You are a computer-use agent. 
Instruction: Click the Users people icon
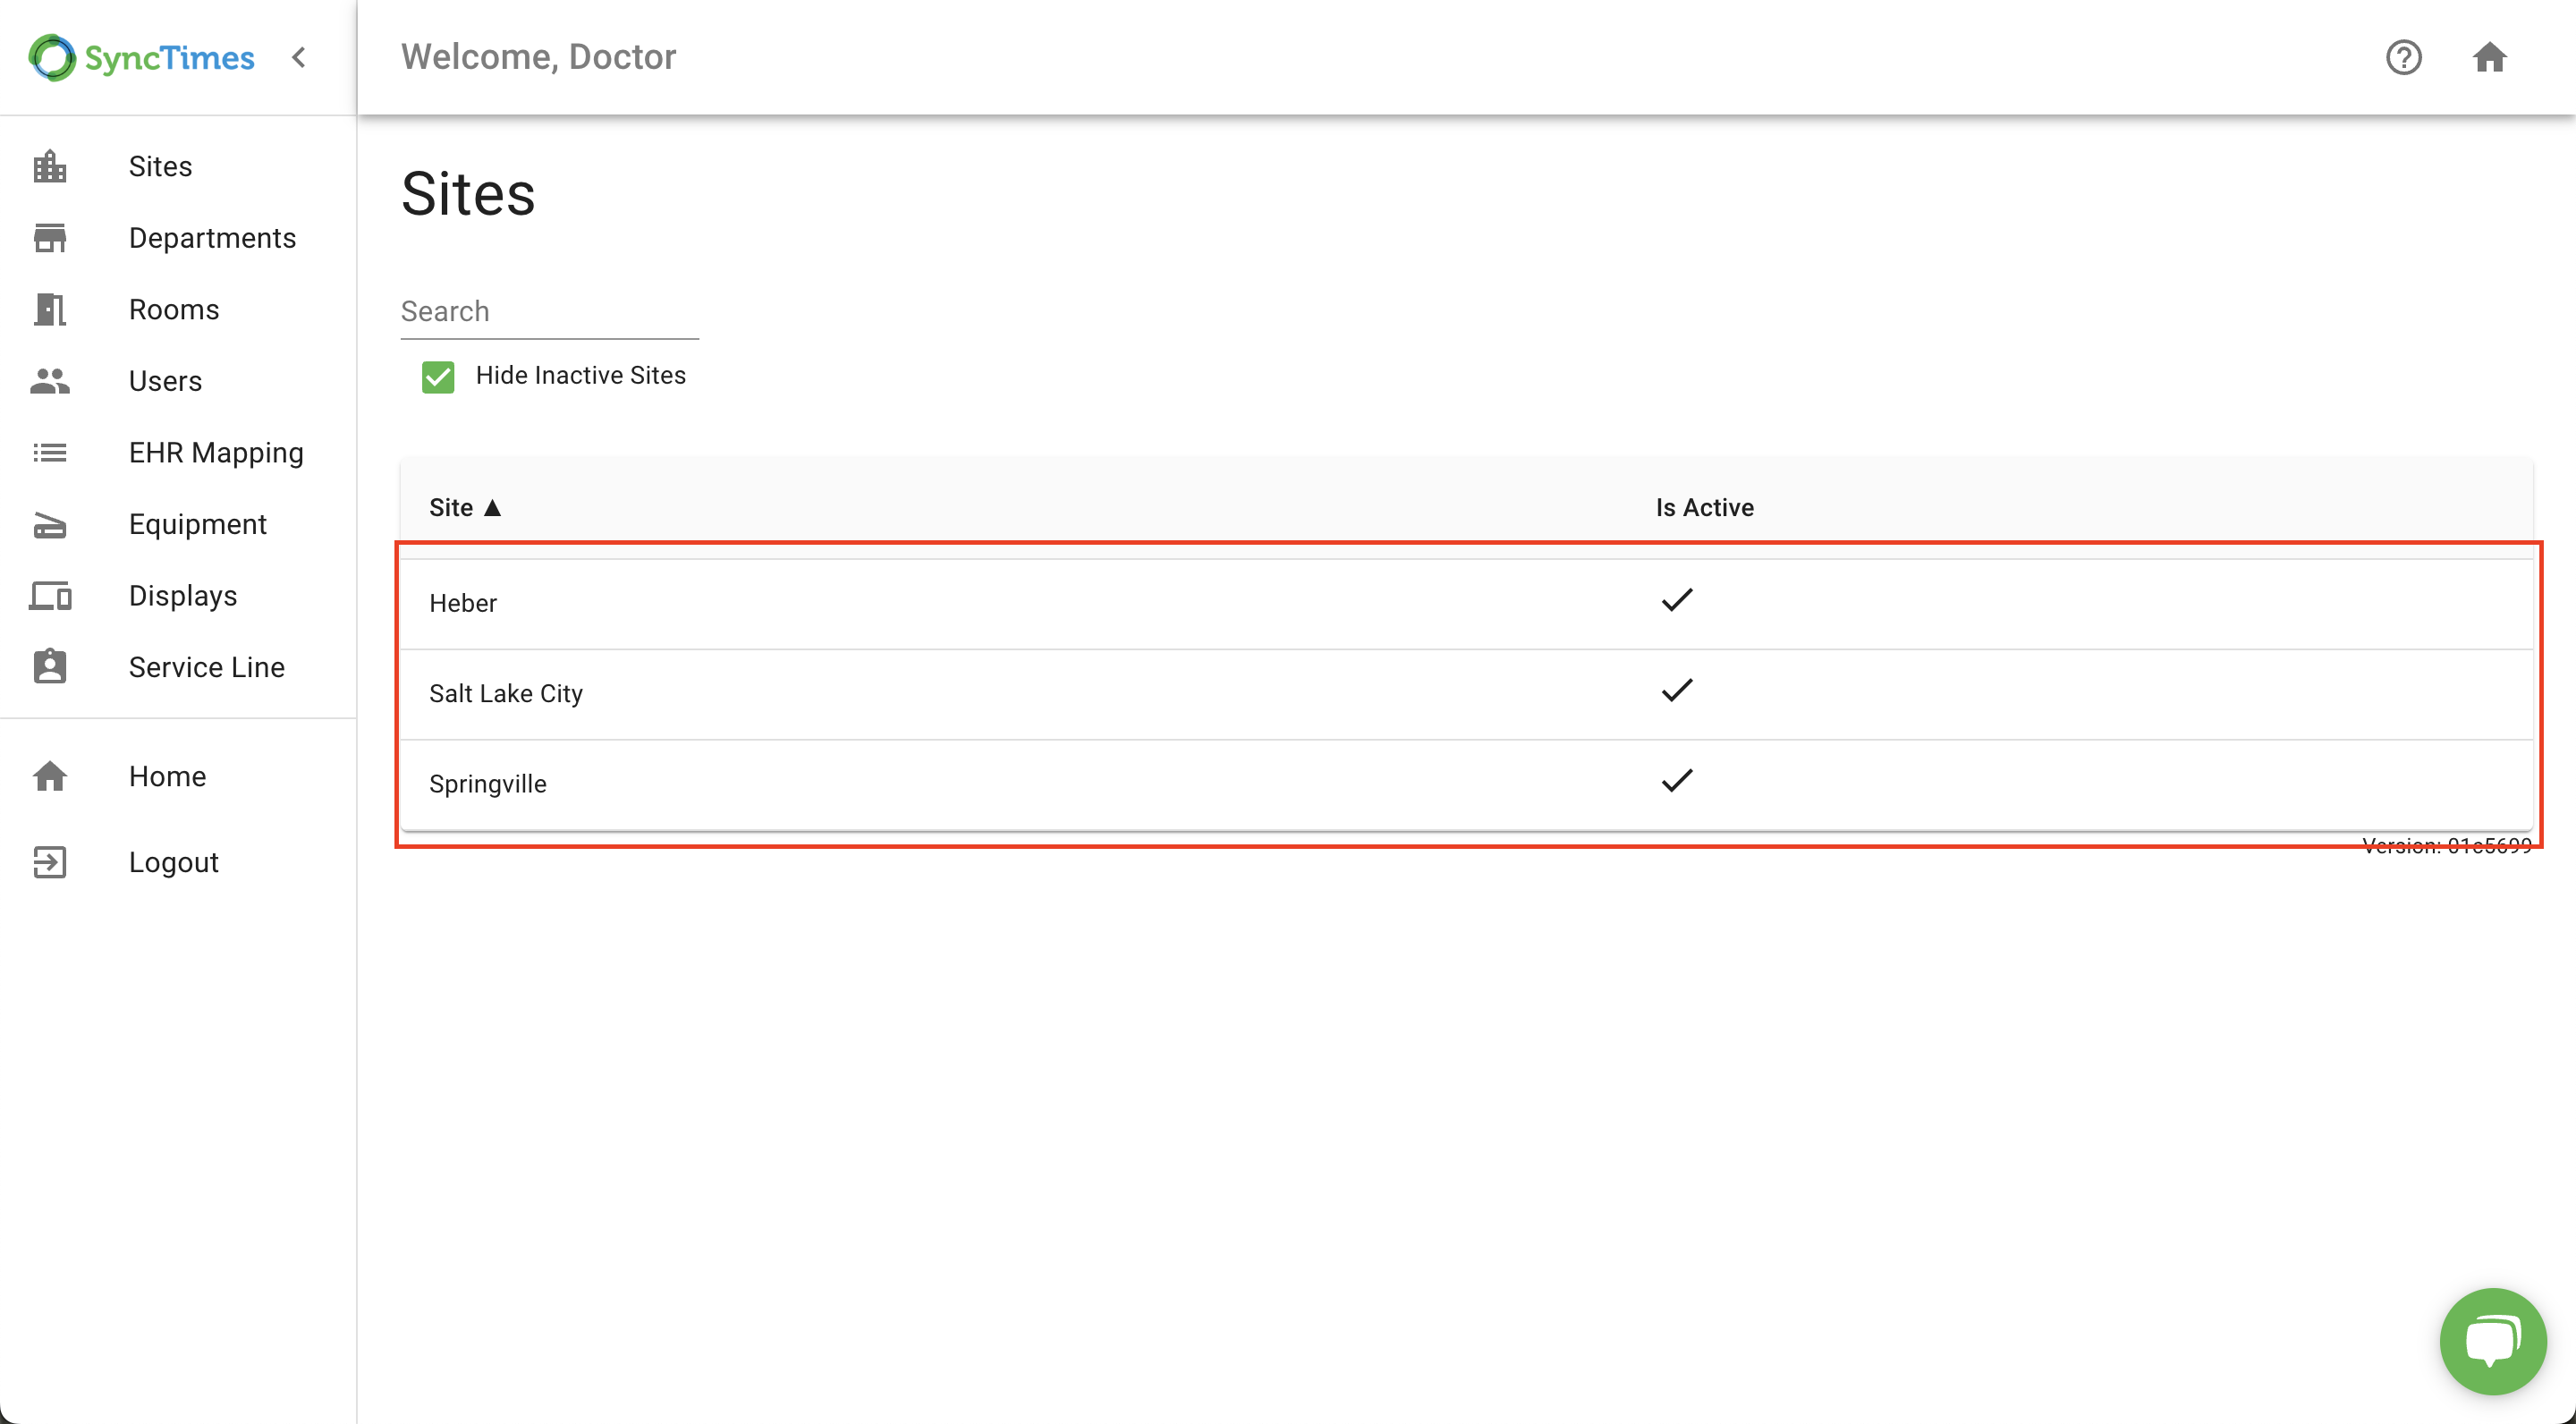click(x=50, y=381)
